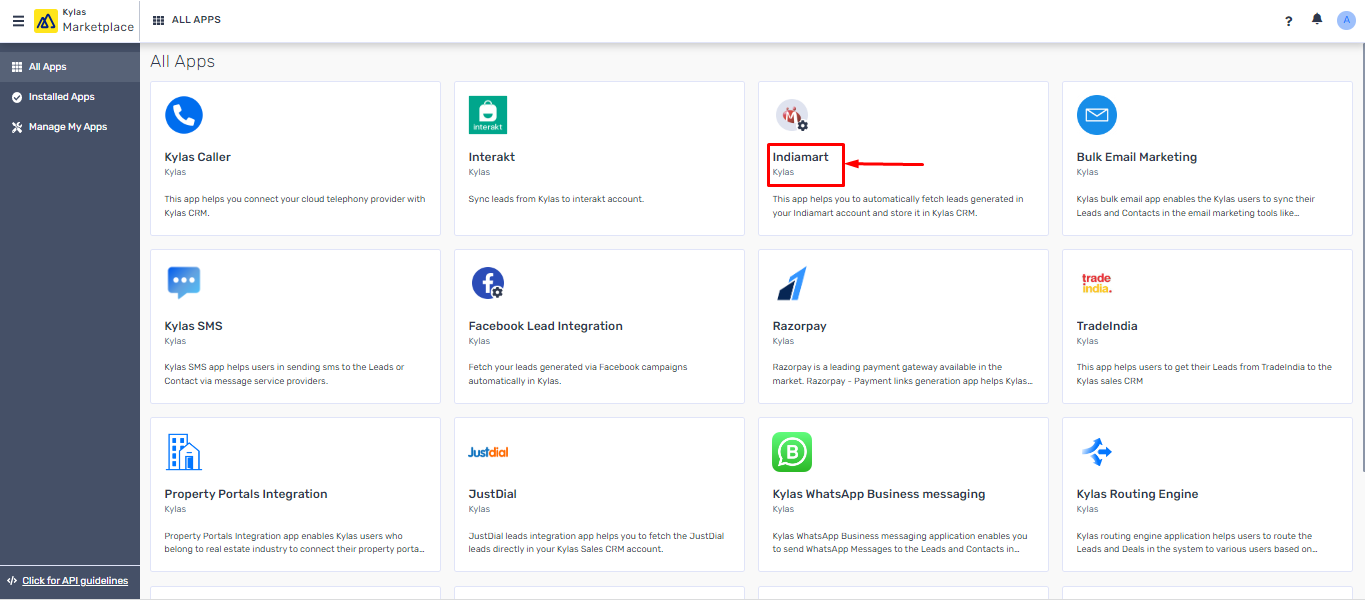This screenshot has width=1365, height=600.
Task: Open the Razorpay app title
Action: [x=800, y=326]
